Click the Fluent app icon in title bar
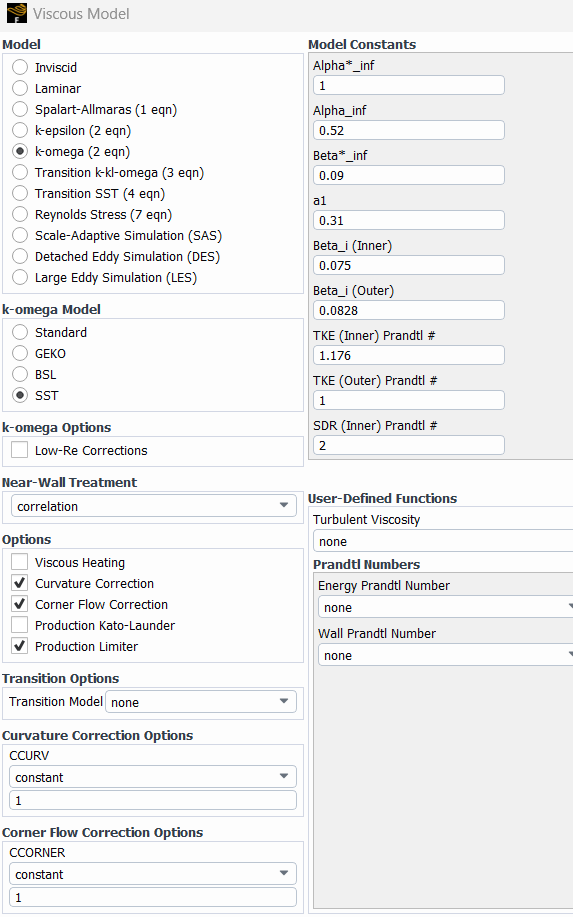Viewport: 573px width, 917px height. click(16, 13)
